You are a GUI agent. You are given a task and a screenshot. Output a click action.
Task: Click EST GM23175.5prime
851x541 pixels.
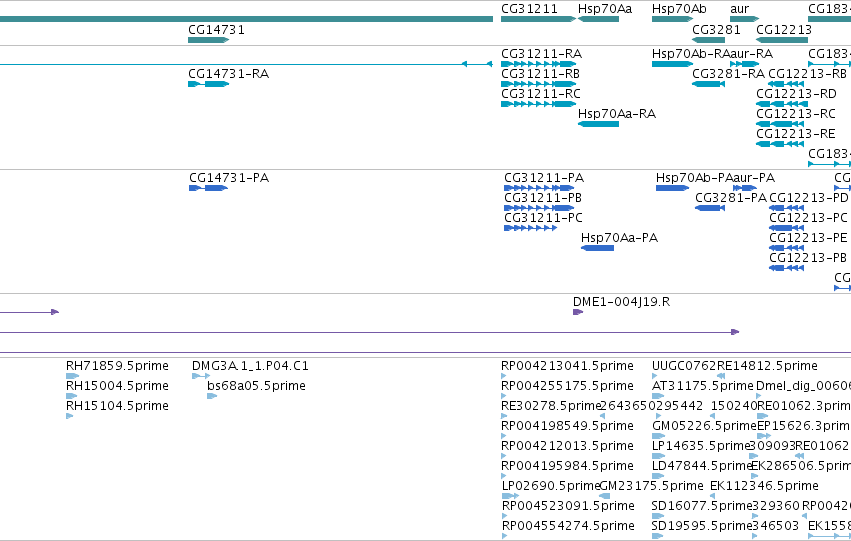(605, 496)
